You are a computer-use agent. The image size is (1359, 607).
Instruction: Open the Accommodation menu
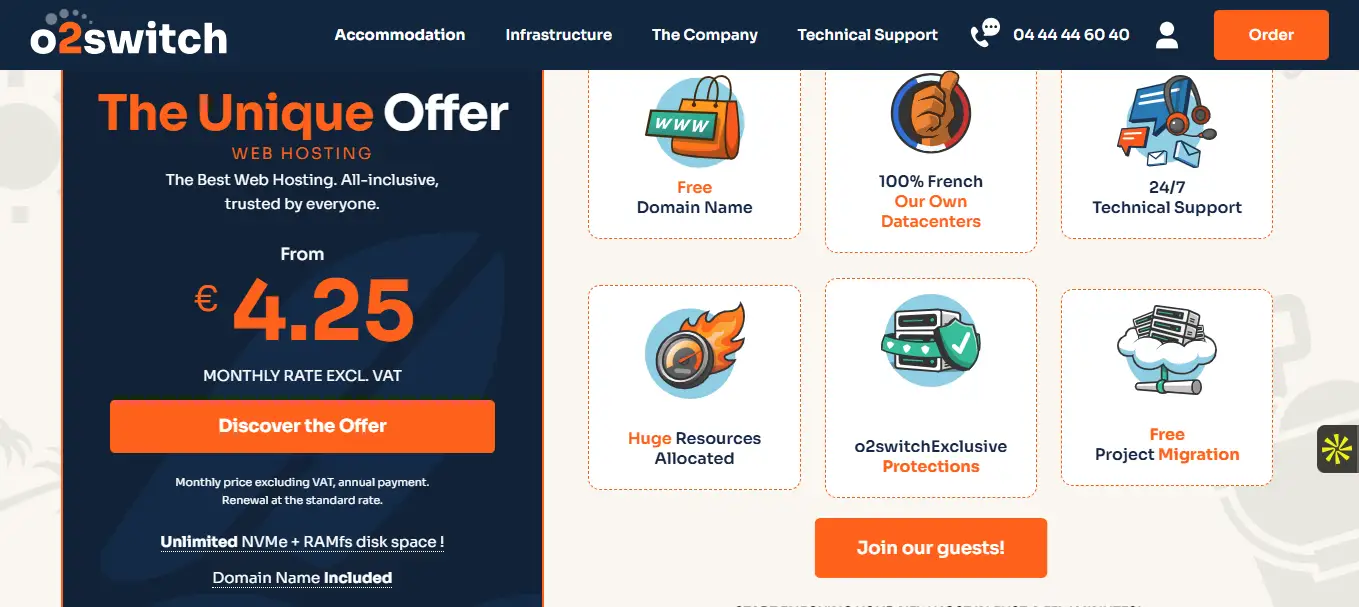click(x=400, y=35)
